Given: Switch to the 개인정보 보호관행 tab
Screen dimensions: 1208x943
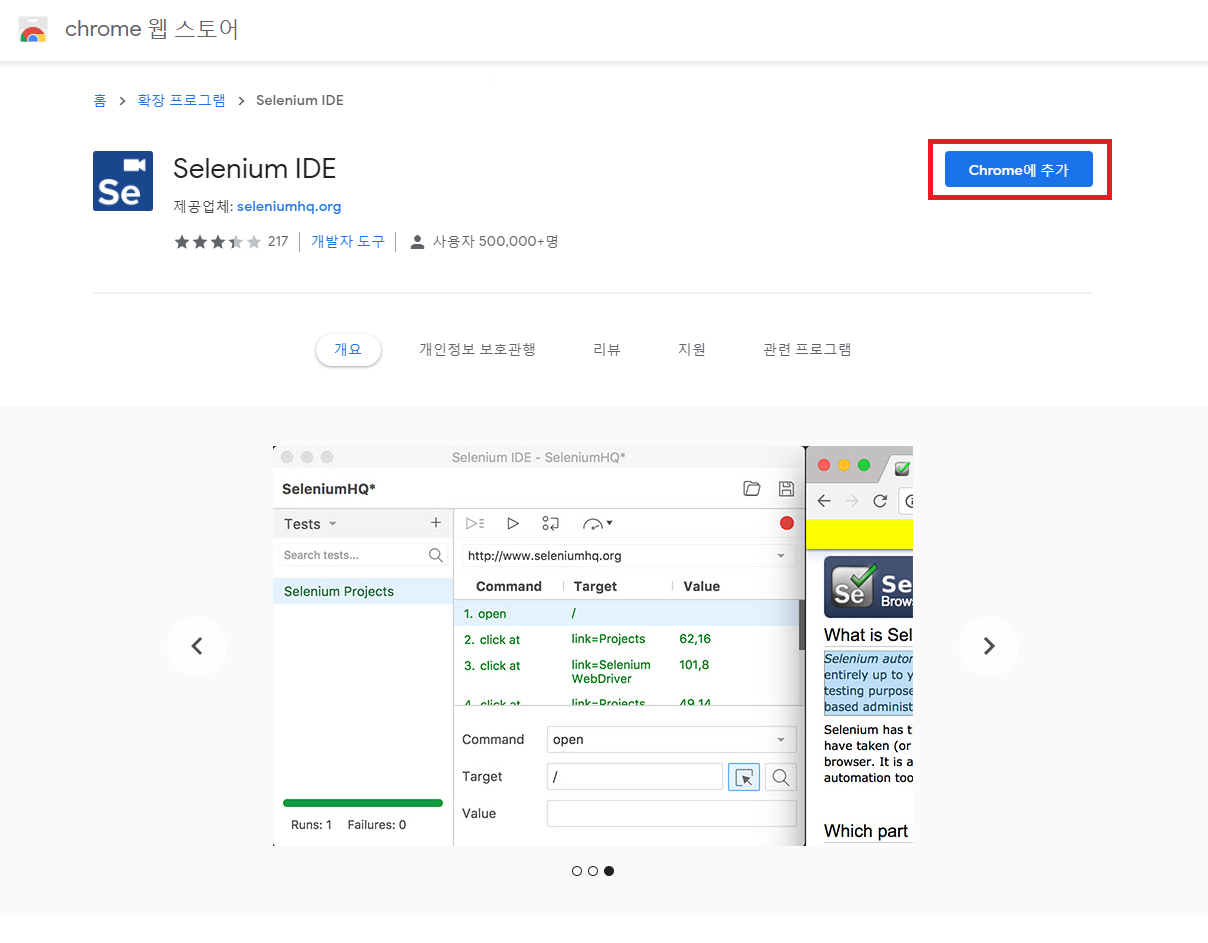Looking at the screenshot, I should (477, 349).
